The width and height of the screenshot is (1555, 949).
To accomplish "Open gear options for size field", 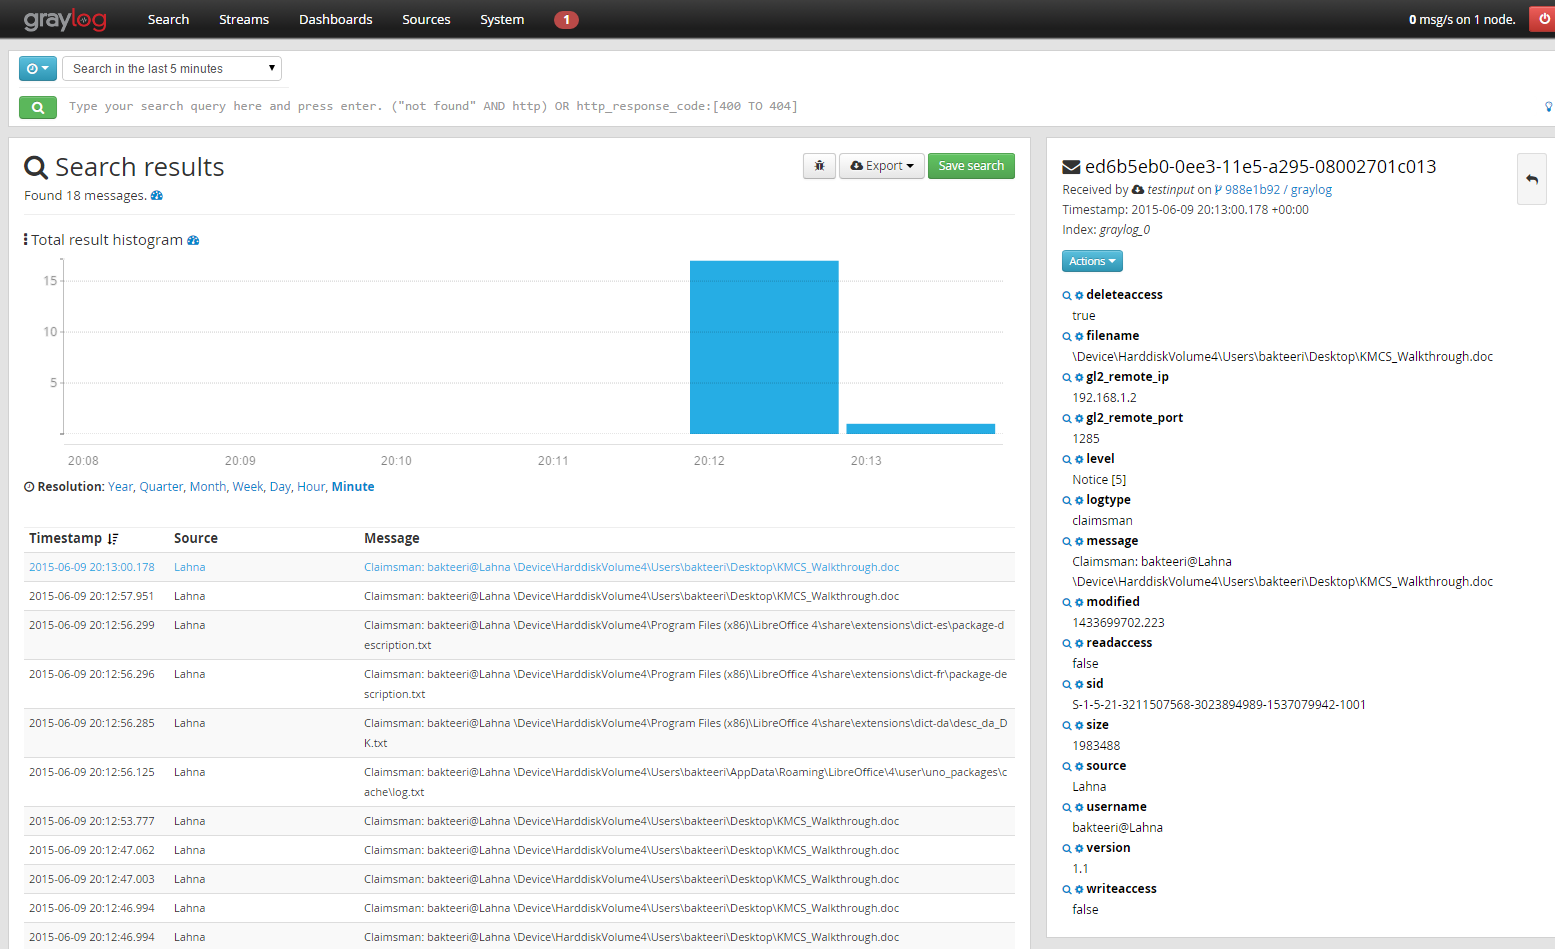I will (x=1079, y=726).
